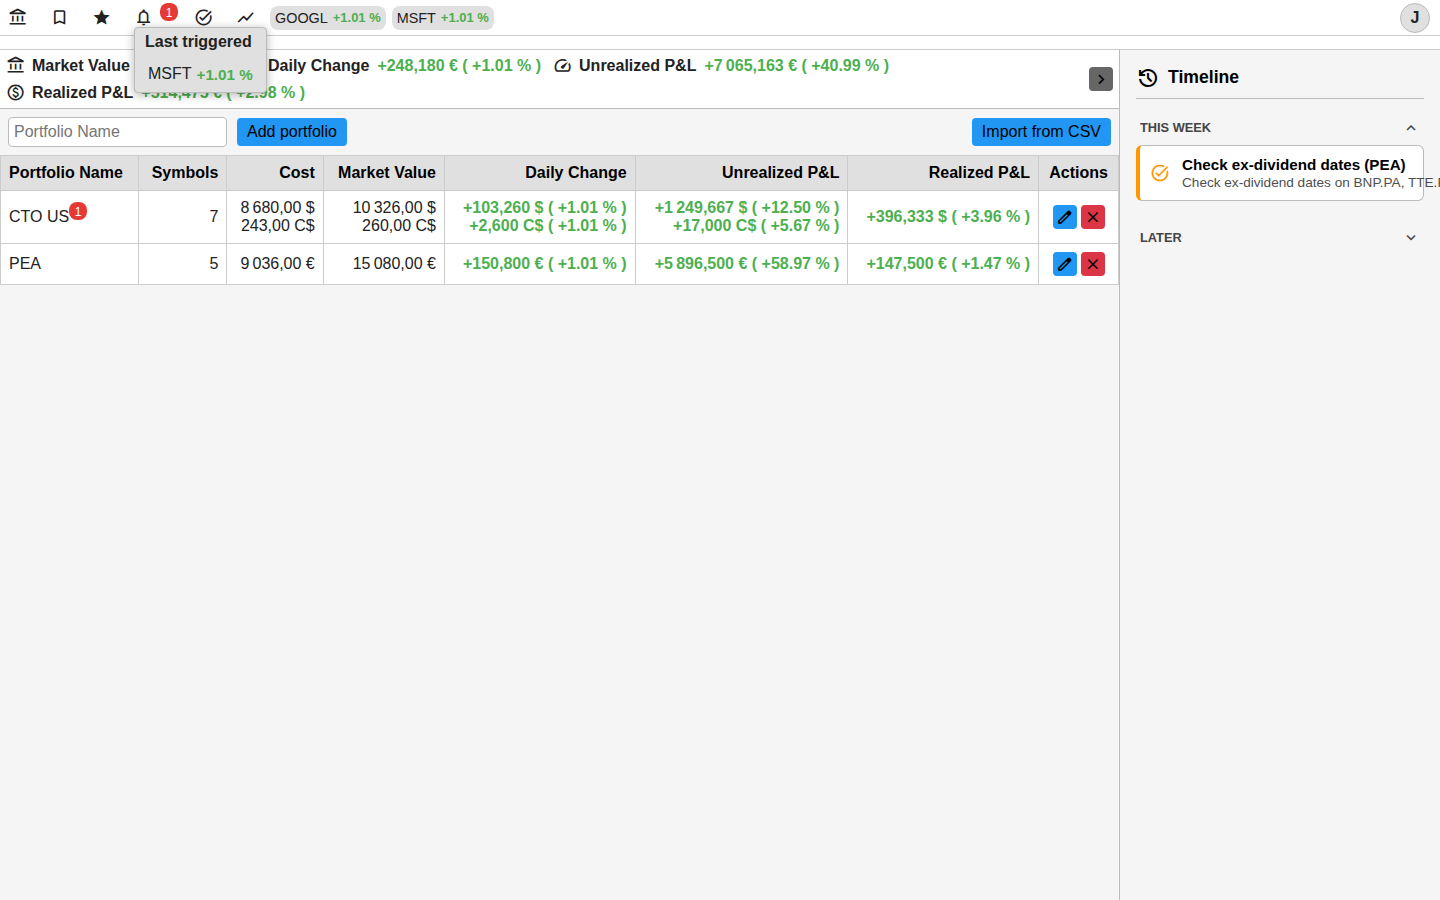
Task: Click the Market Value bank icon
Action: (16, 66)
